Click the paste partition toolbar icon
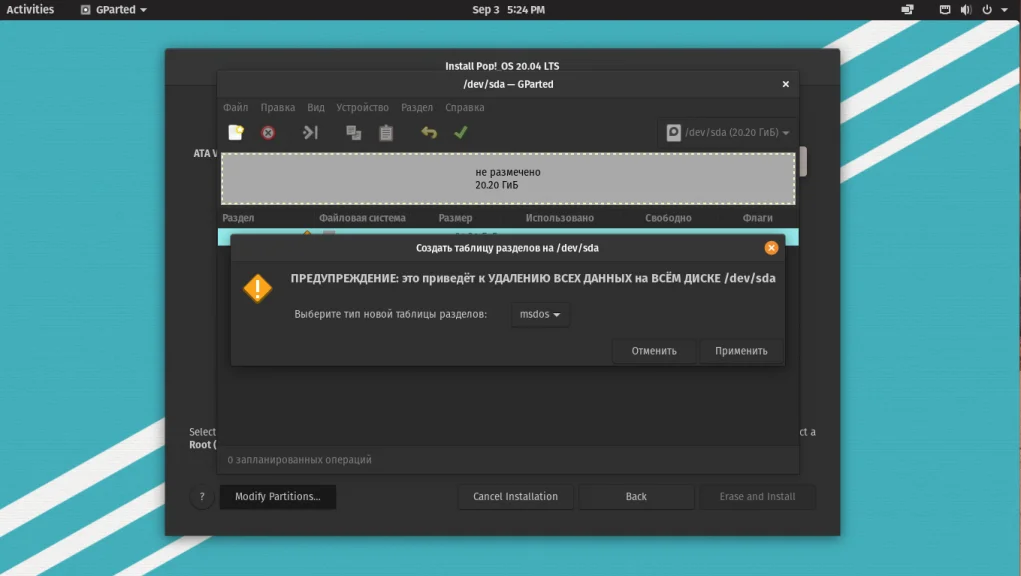1021x576 pixels. pyautogui.click(x=386, y=133)
